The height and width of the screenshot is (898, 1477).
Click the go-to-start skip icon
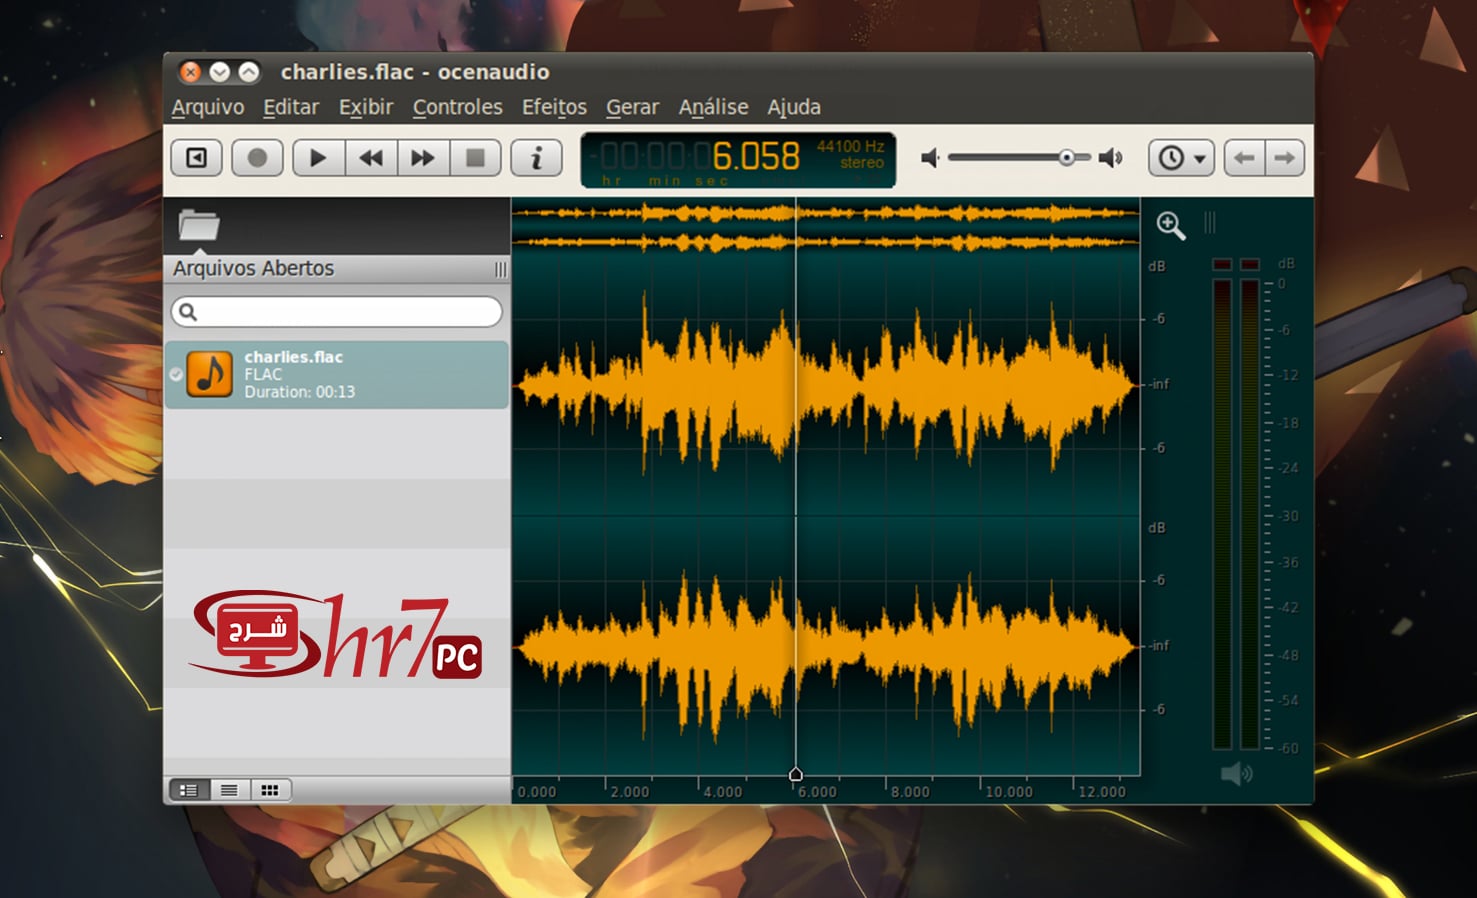196,157
